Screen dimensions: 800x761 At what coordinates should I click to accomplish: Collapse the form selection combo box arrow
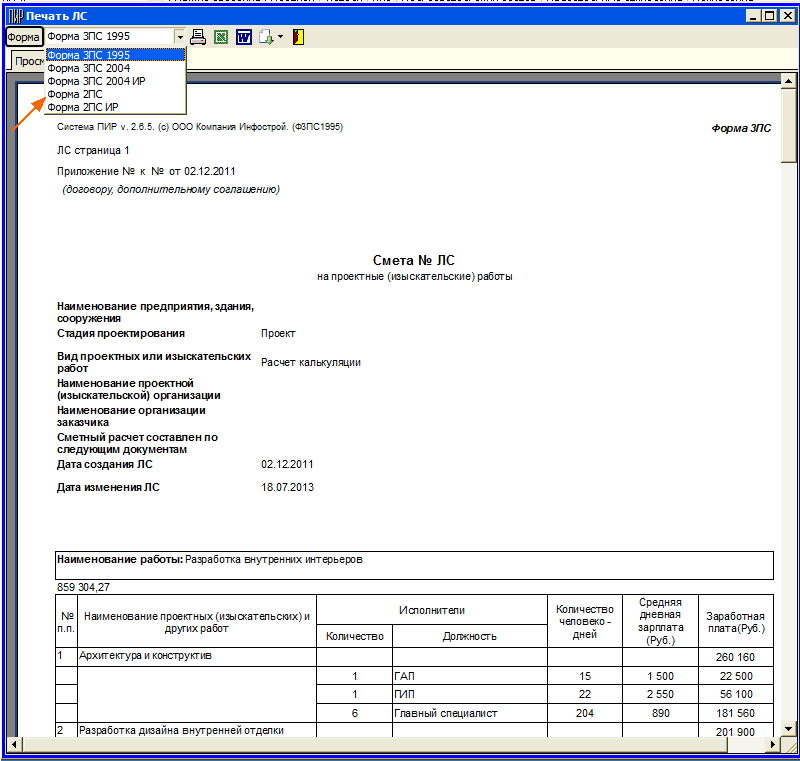click(180, 37)
